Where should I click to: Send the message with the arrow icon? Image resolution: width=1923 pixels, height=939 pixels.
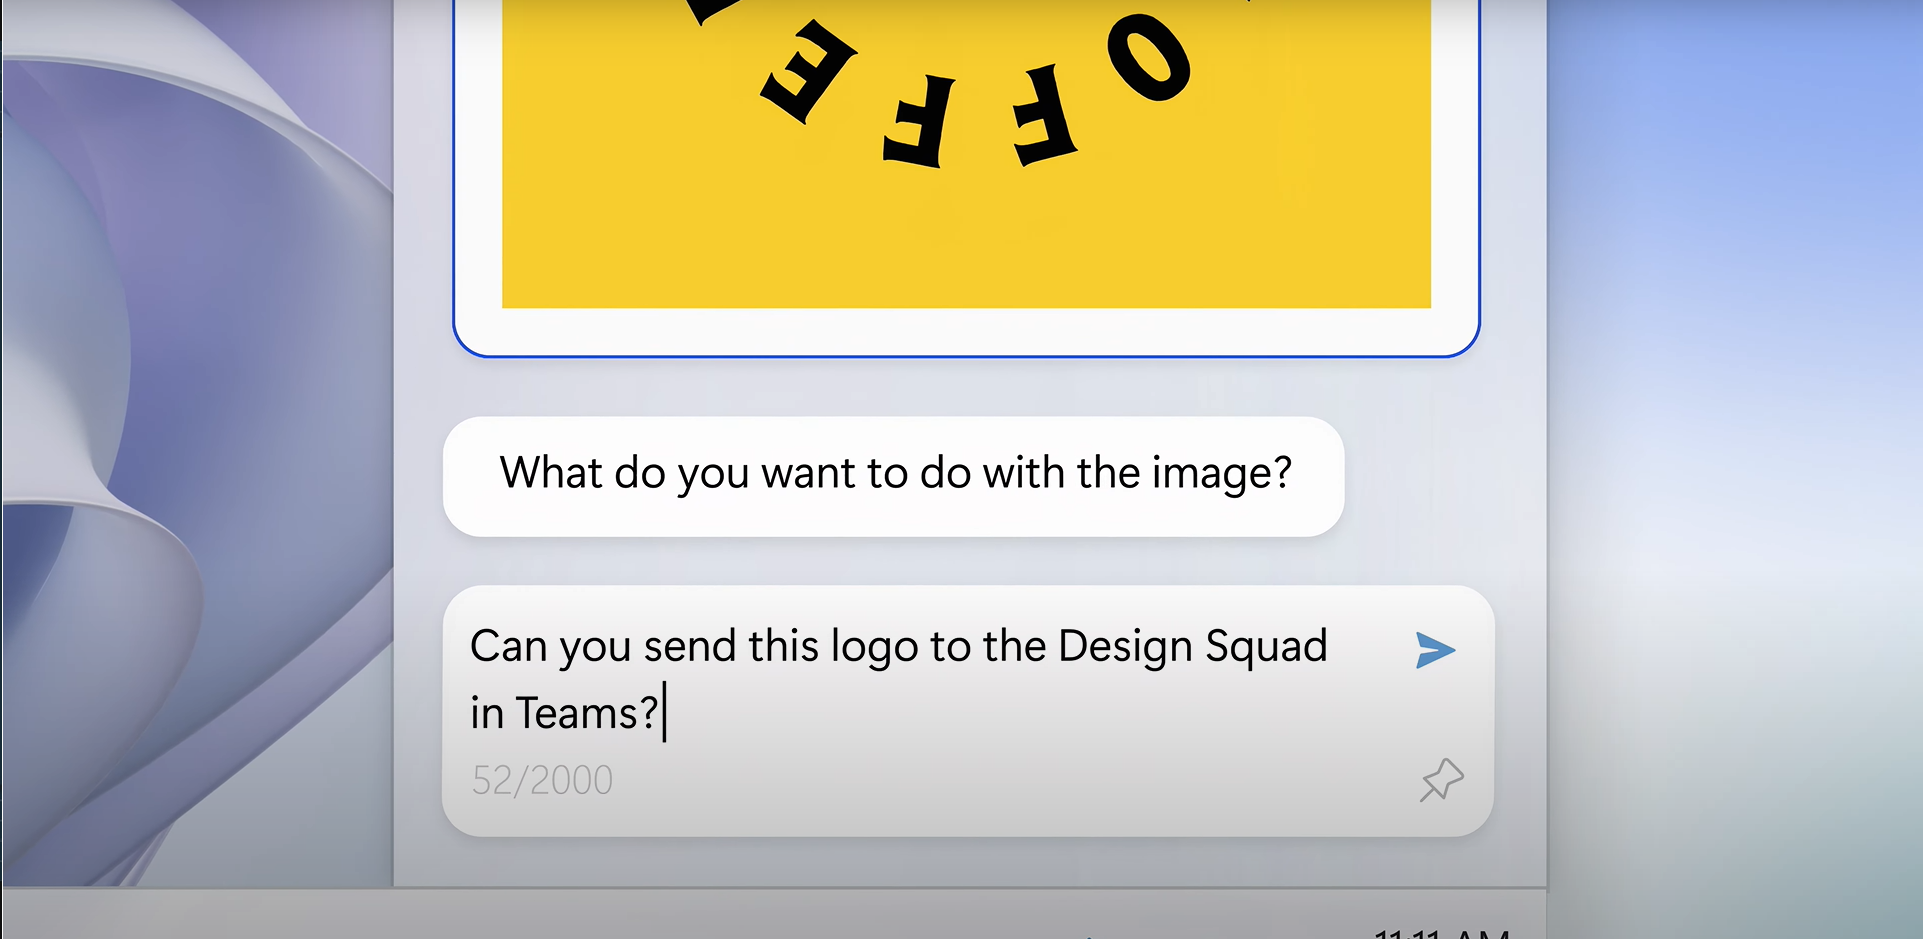tap(1435, 650)
